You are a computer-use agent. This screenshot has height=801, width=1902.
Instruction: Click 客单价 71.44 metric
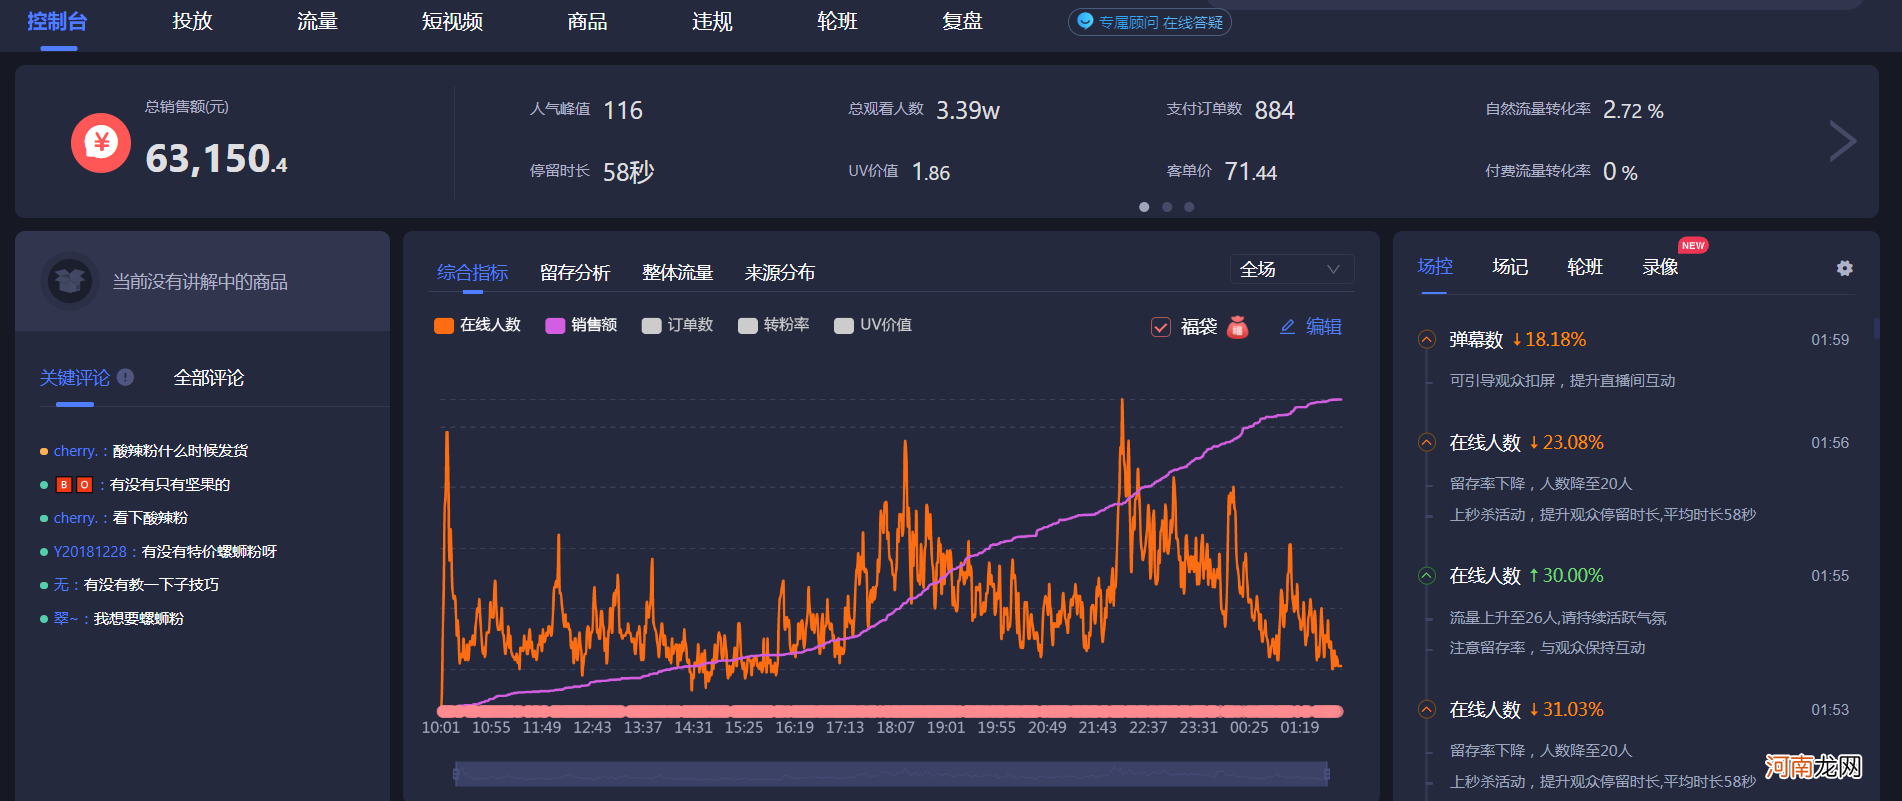pos(1221,172)
